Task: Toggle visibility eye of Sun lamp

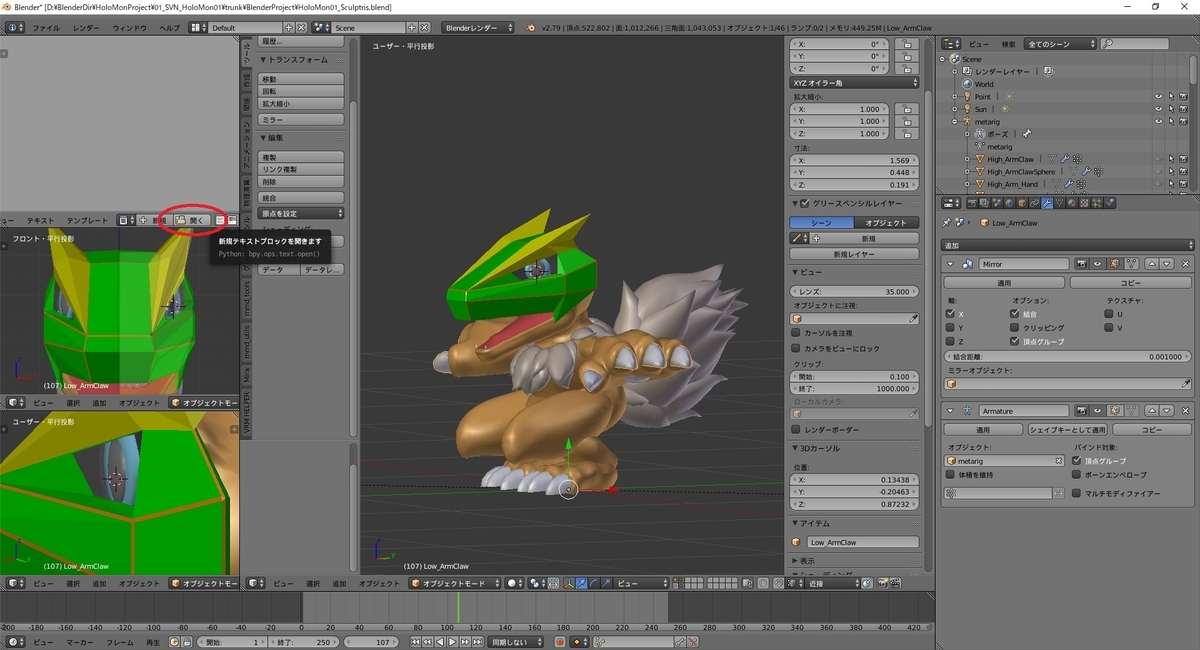Action: click(1159, 108)
